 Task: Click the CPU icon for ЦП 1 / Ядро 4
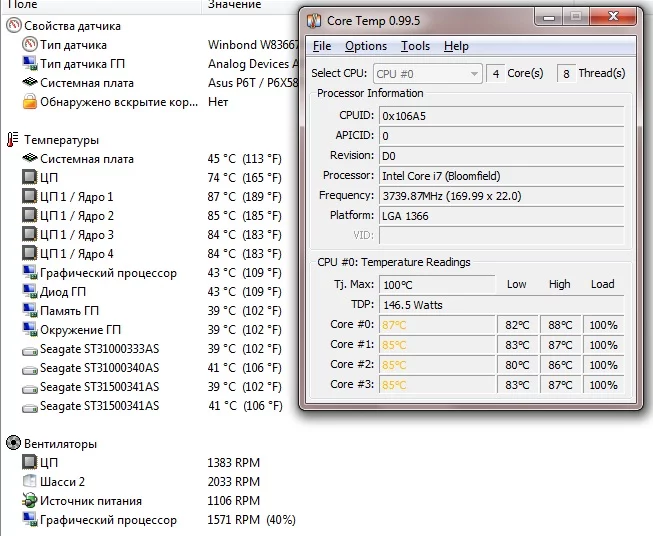click(x=30, y=253)
